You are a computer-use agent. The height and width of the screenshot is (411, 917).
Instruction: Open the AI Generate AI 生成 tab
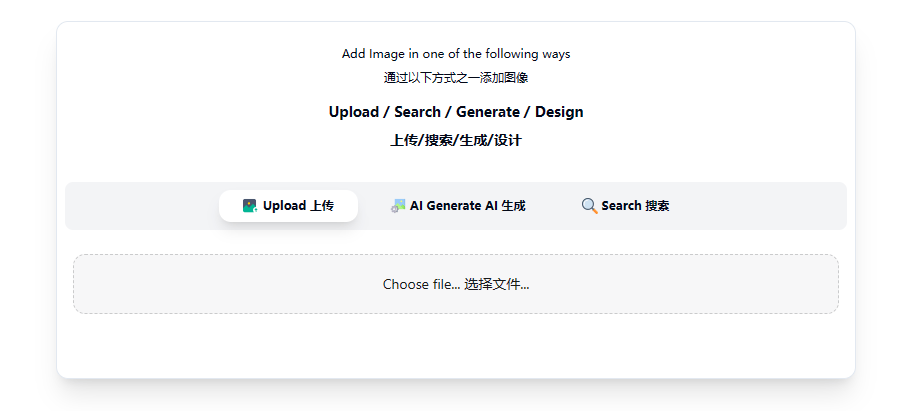tap(458, 206)
